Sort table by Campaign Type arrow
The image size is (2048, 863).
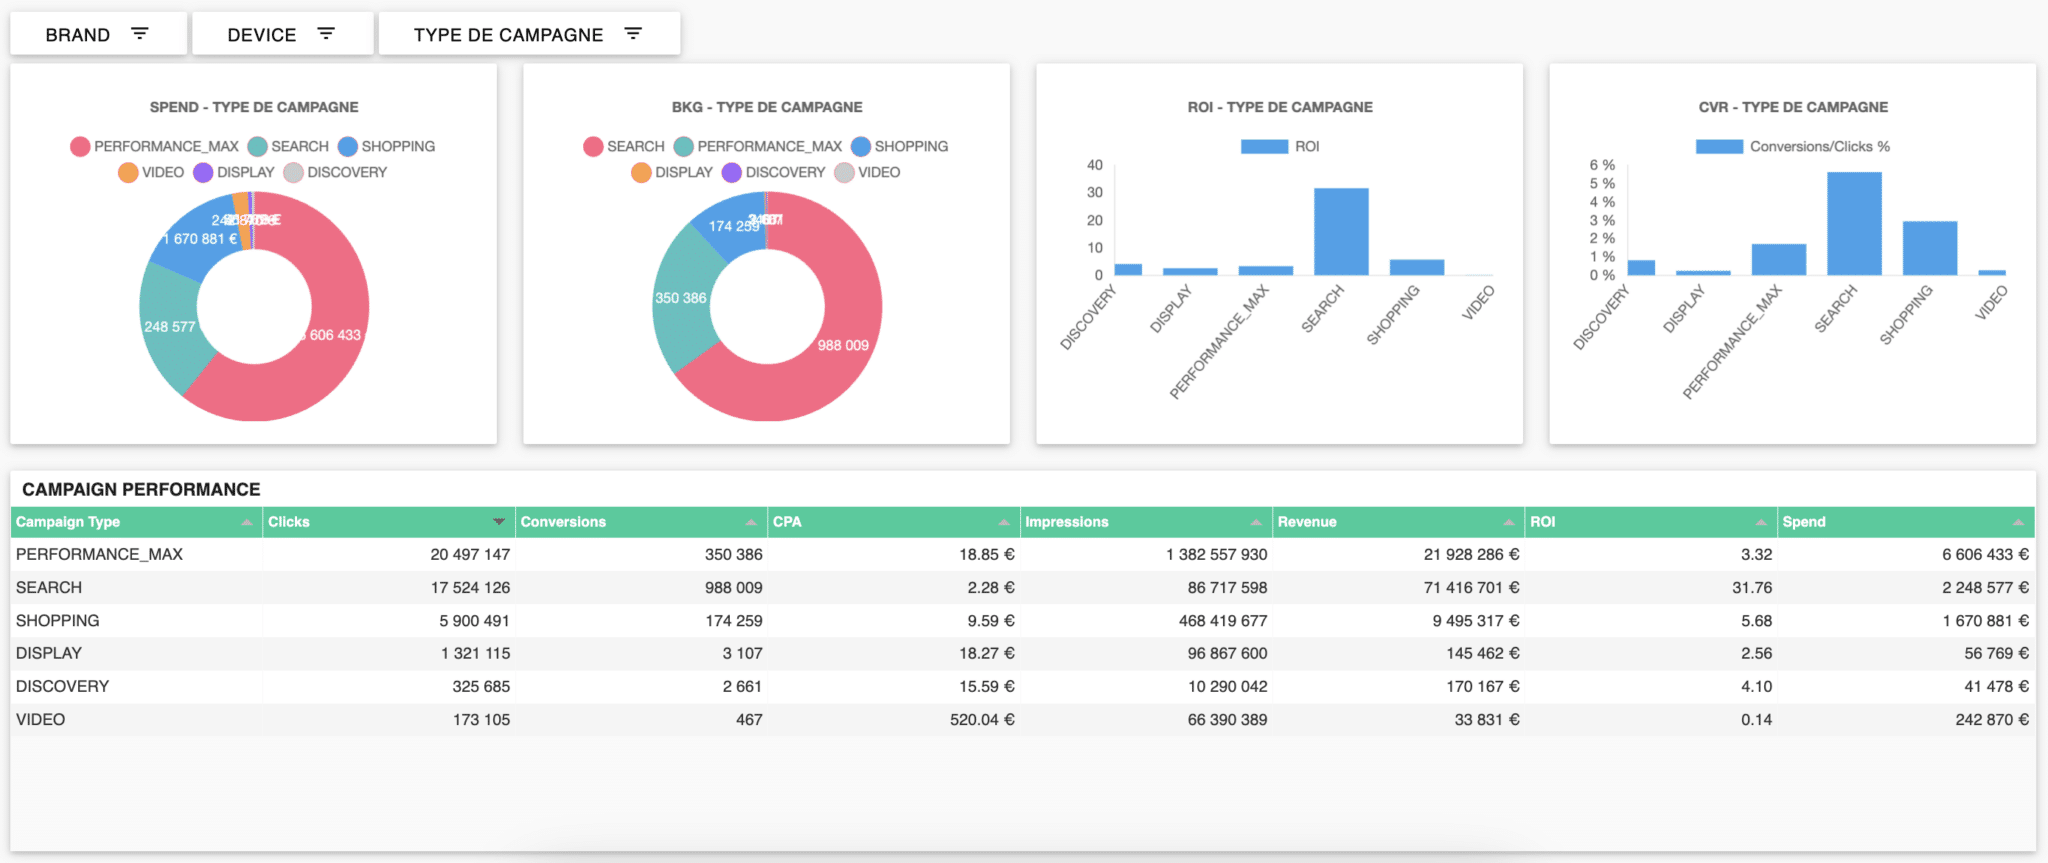247,522
